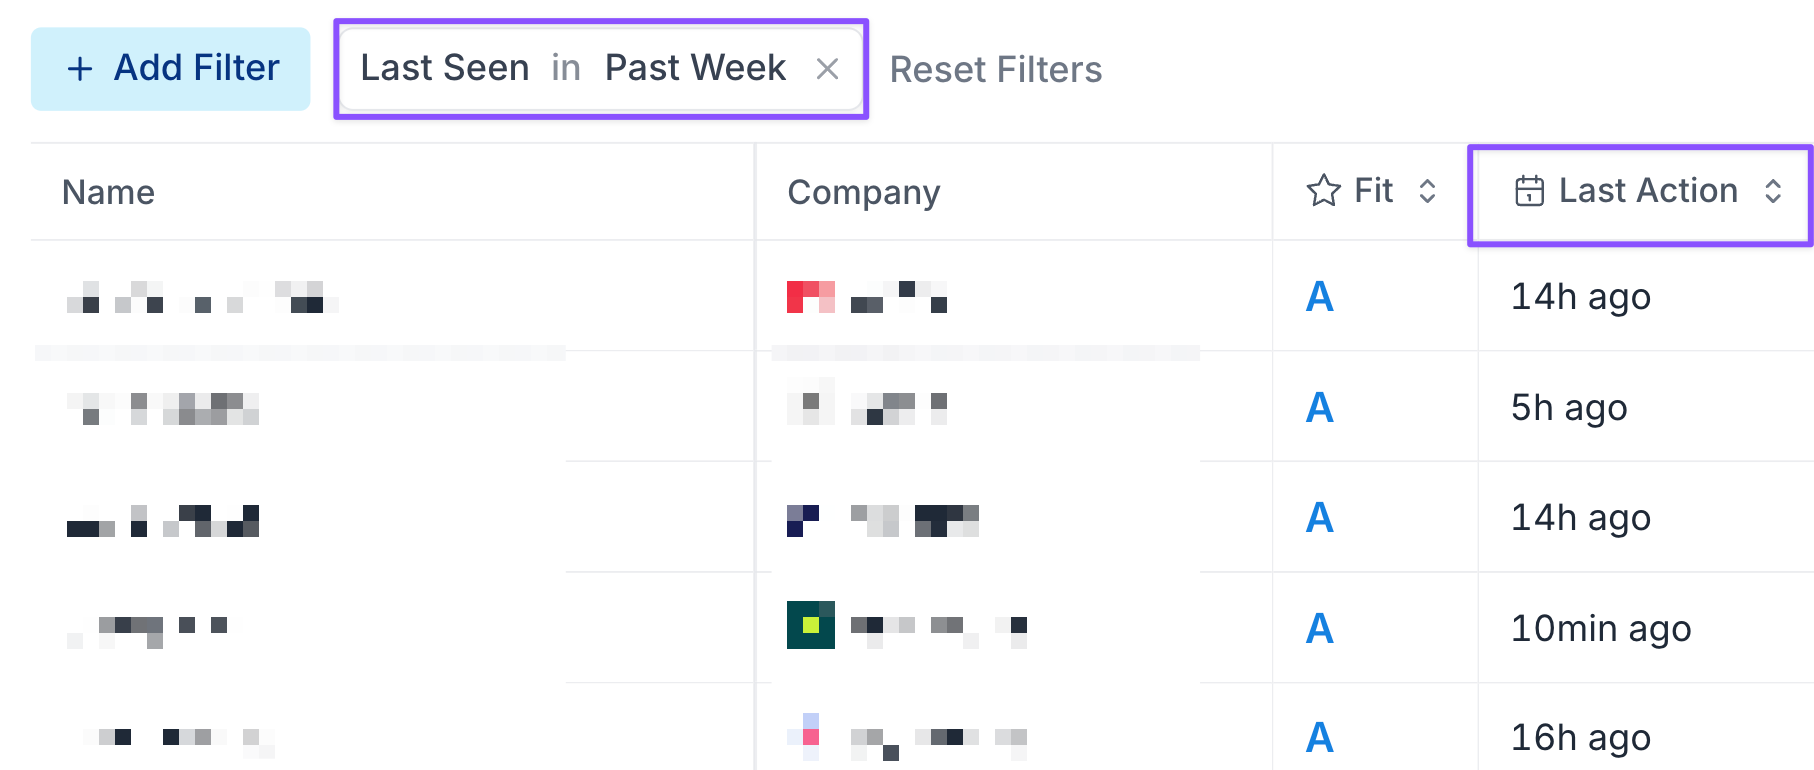This screenshot has width=1814, height=770.
Task: Click the green square company logo
Action: tap(810, 625)
